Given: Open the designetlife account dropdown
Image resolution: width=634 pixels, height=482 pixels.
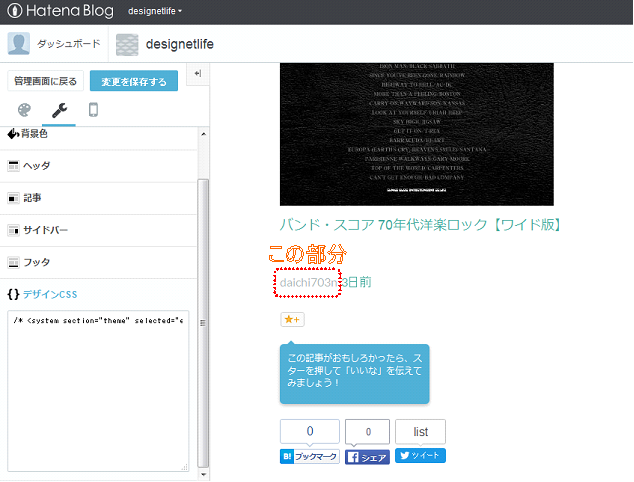Looking at the screenshot, I should point(155,11).
